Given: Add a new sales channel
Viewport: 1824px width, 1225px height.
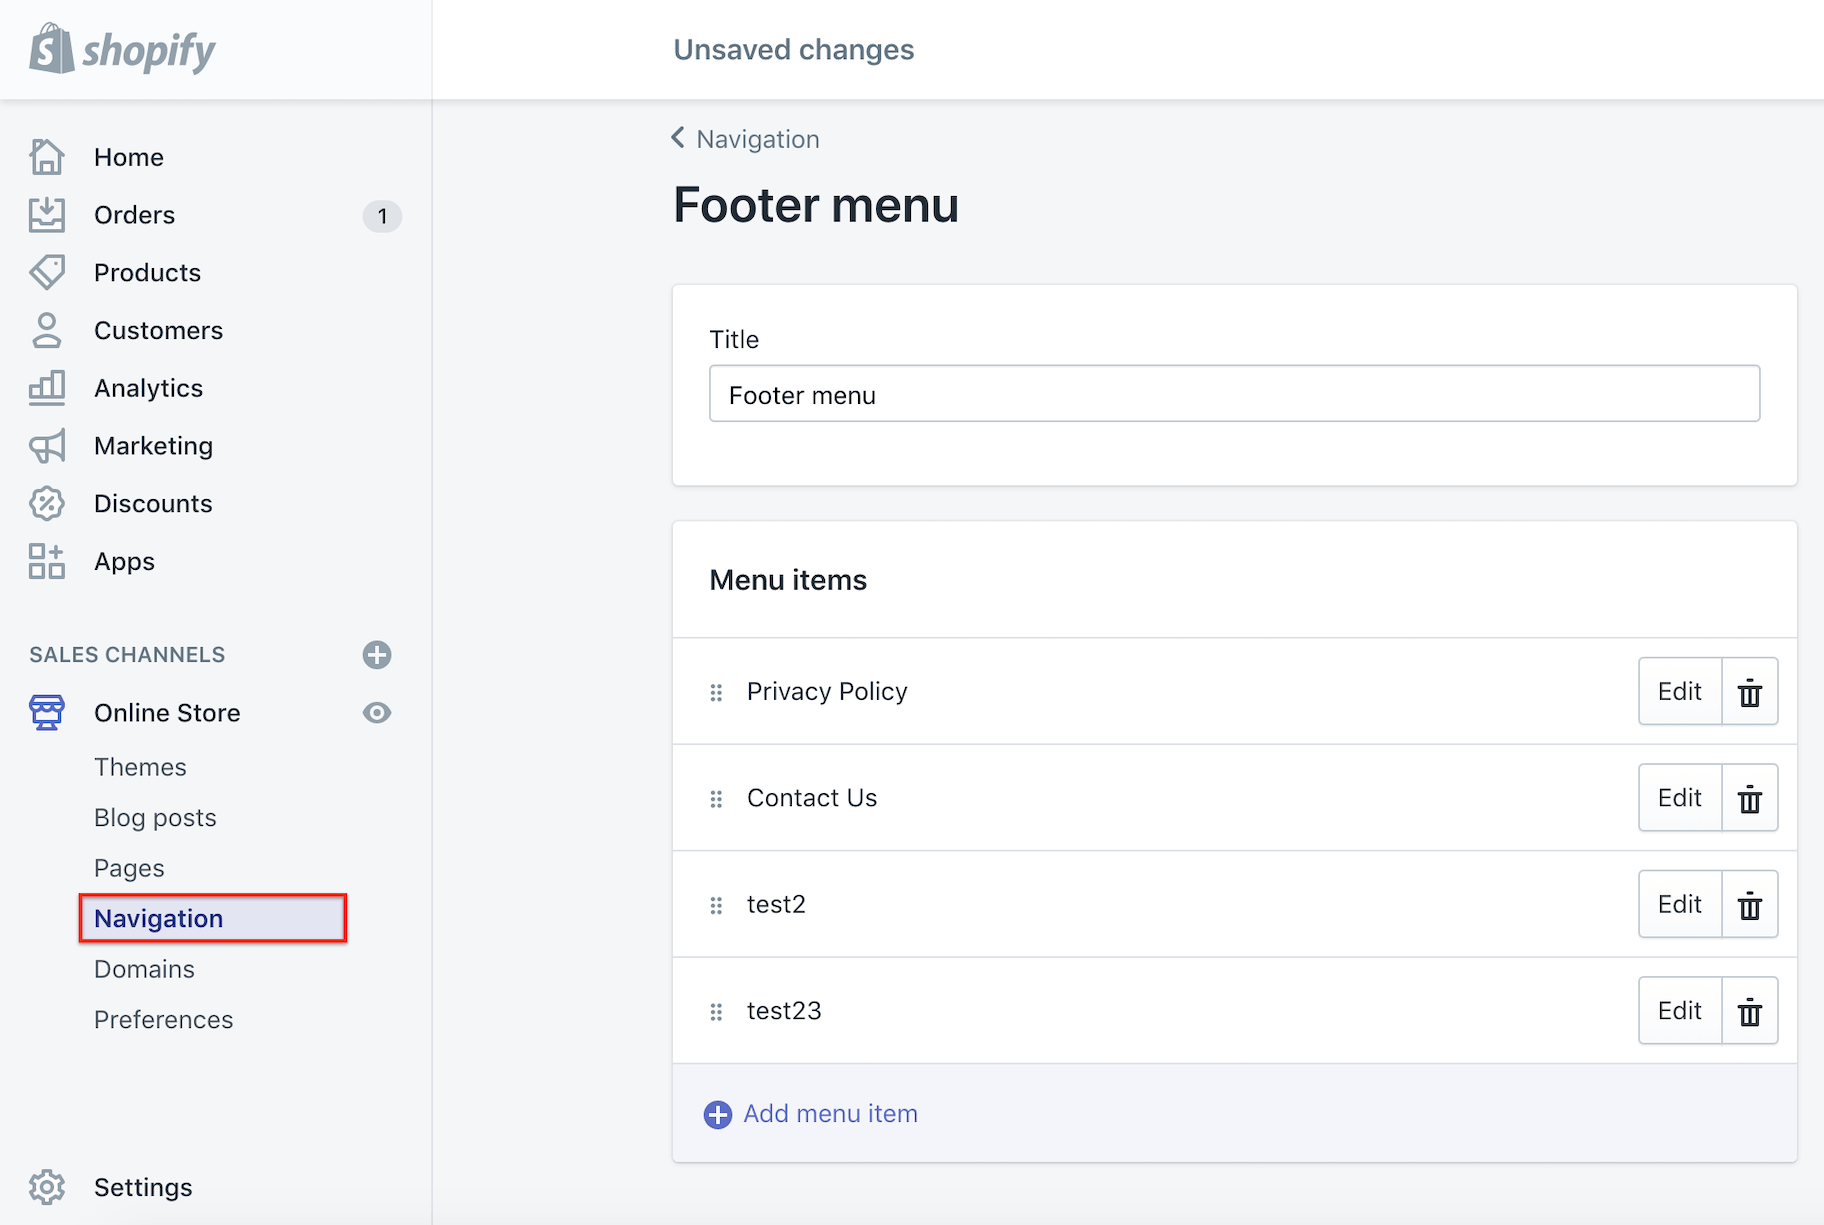Looking at the screenshot, I should tap(377, 655).
